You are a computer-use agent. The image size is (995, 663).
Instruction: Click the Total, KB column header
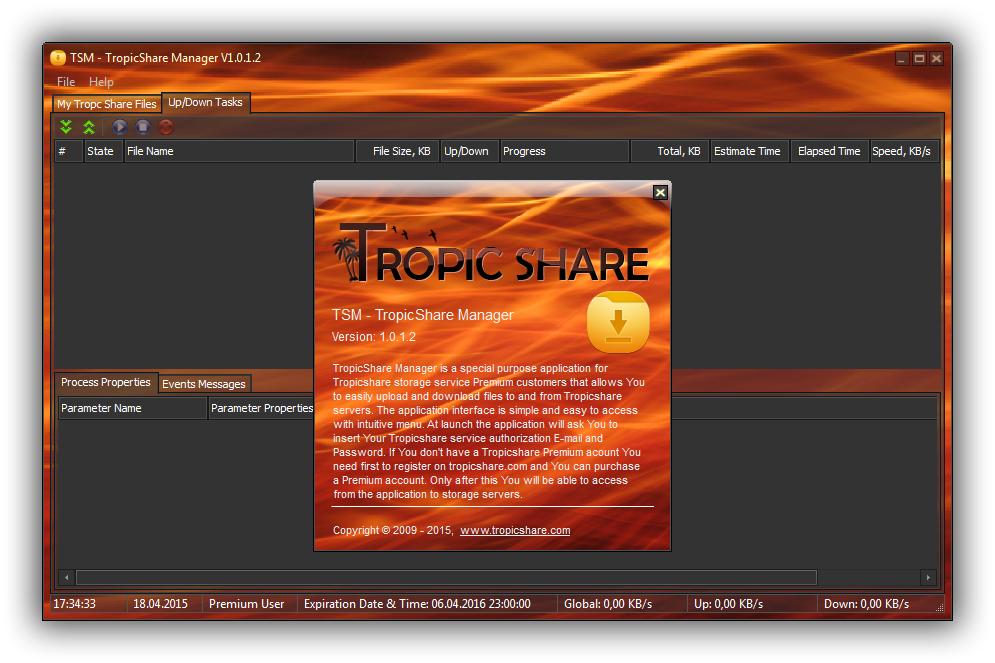click(x=669, y=151)
